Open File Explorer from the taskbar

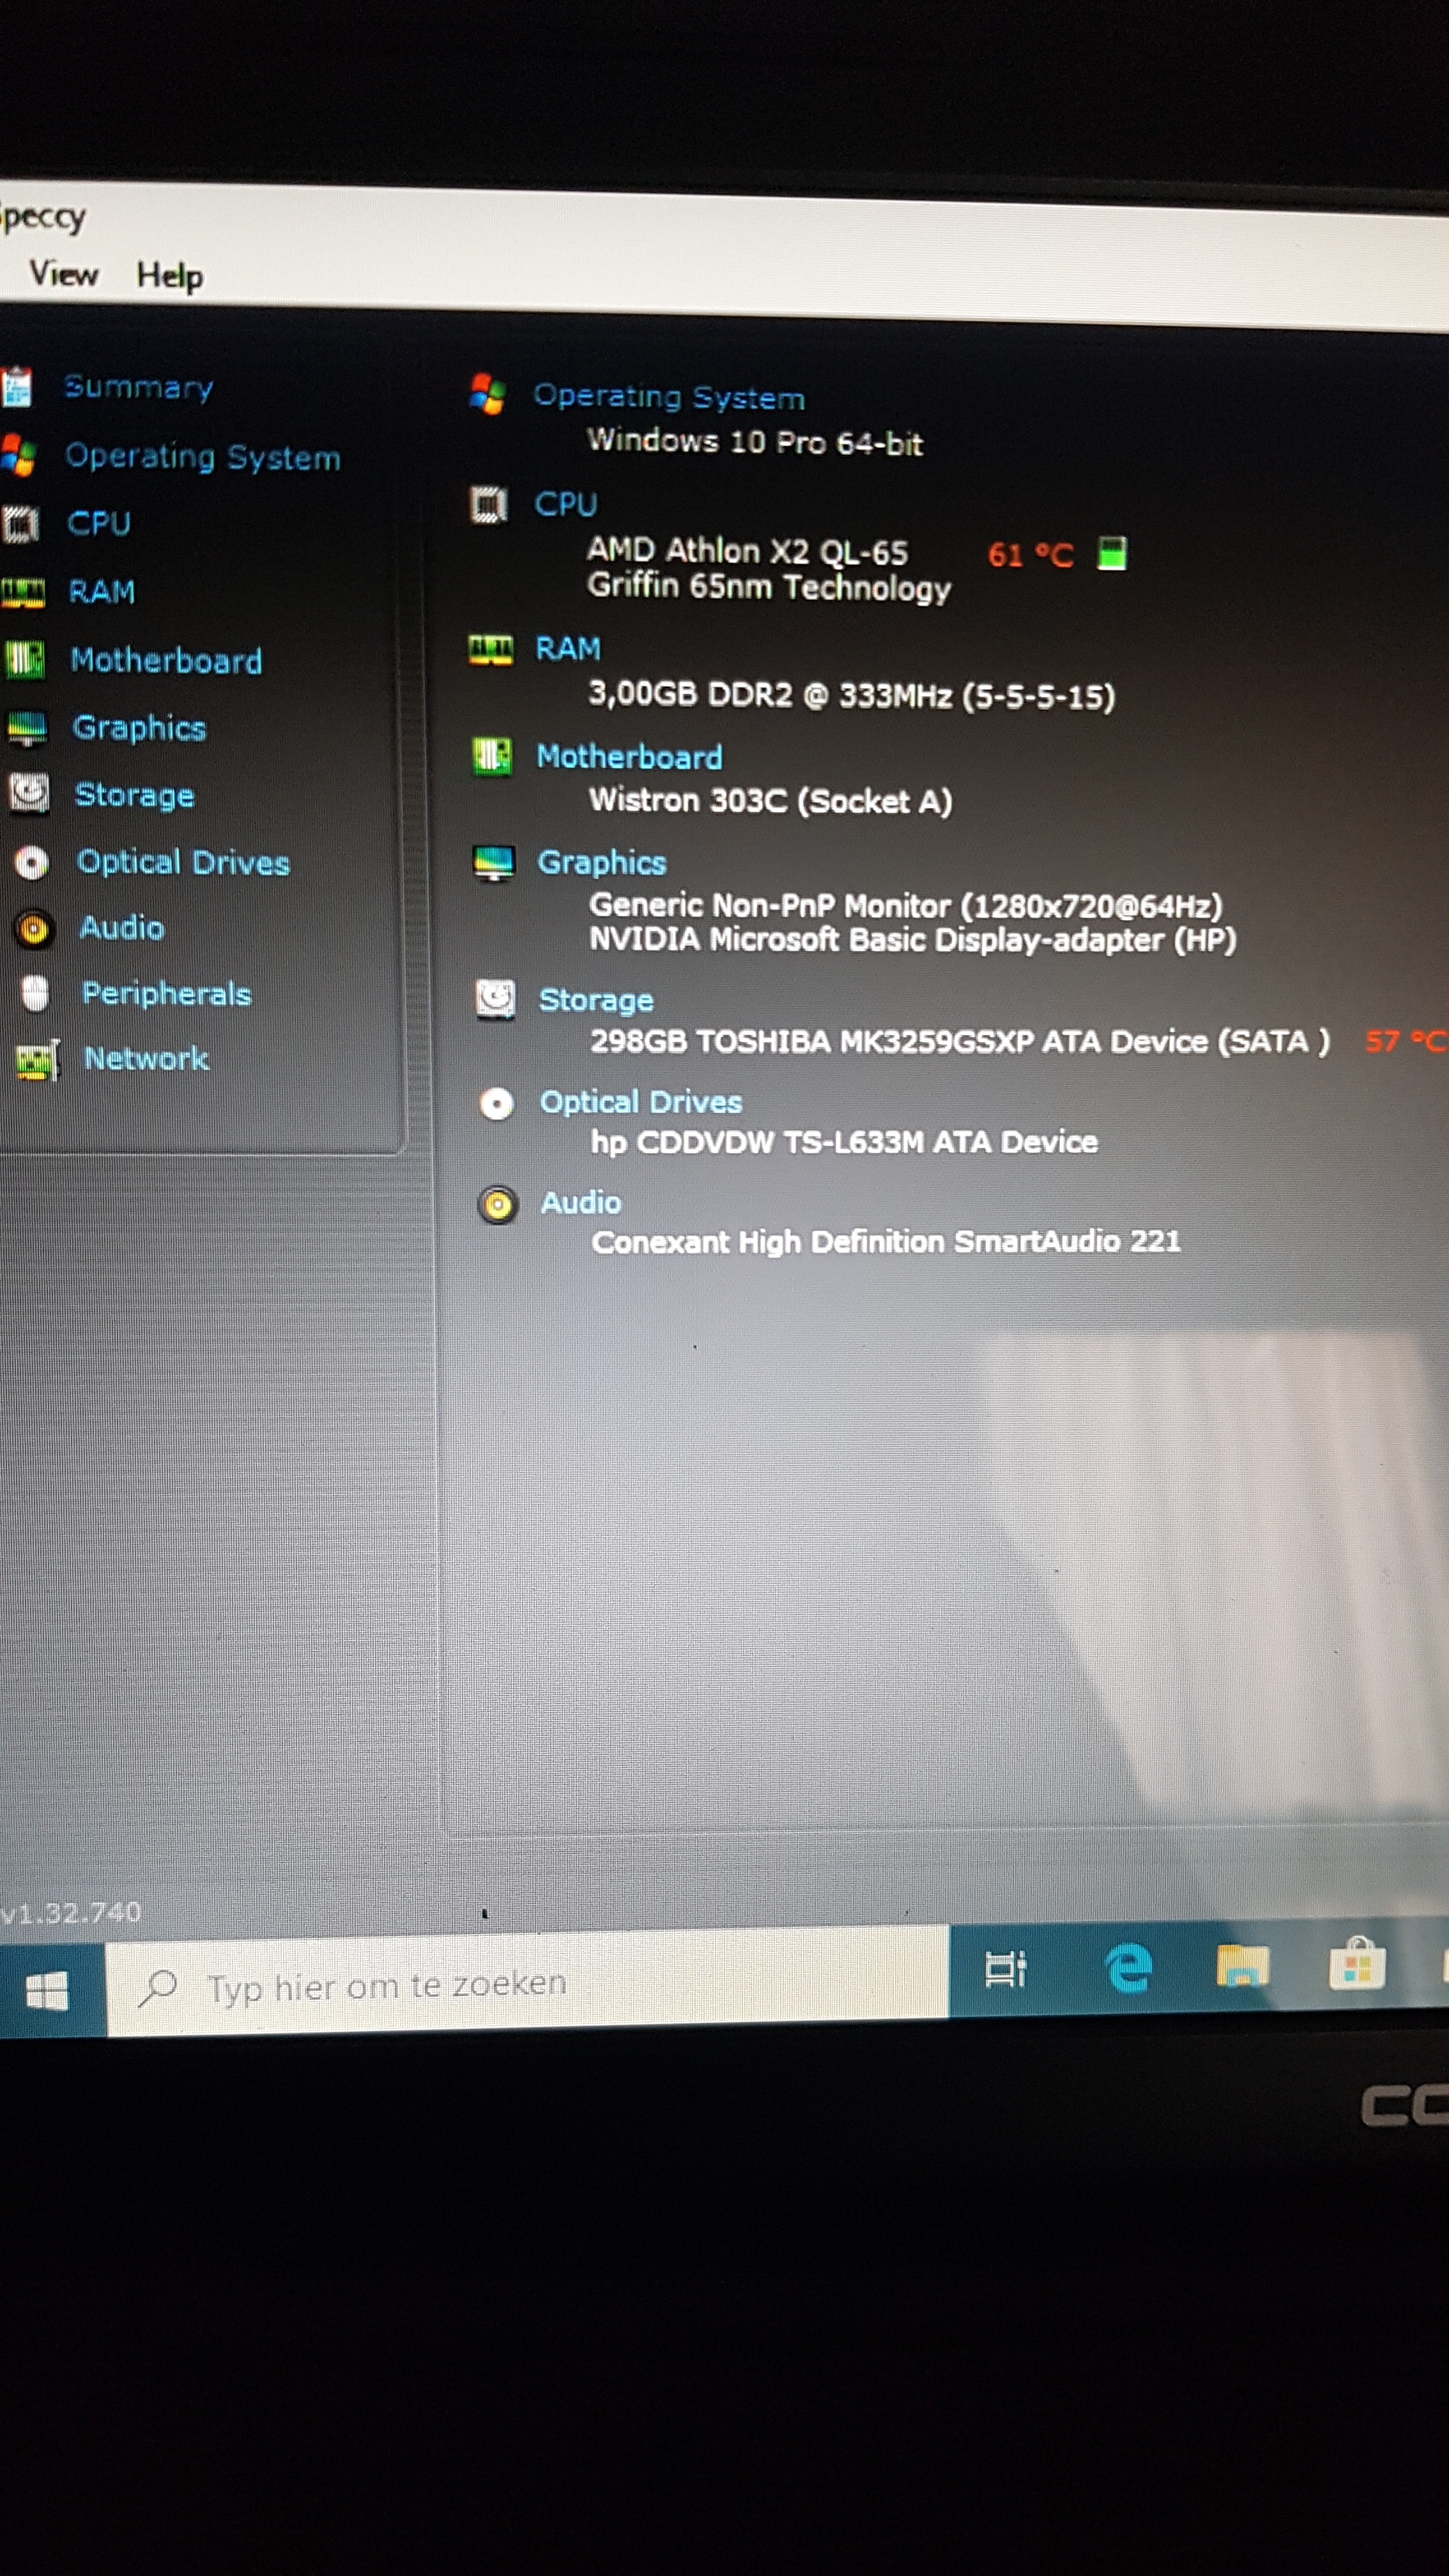1242,1966
